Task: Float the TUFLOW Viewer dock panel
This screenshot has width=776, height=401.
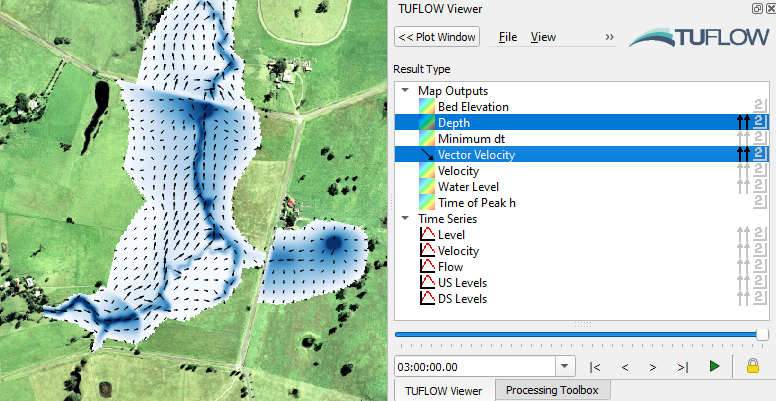Action: (757, 9)
